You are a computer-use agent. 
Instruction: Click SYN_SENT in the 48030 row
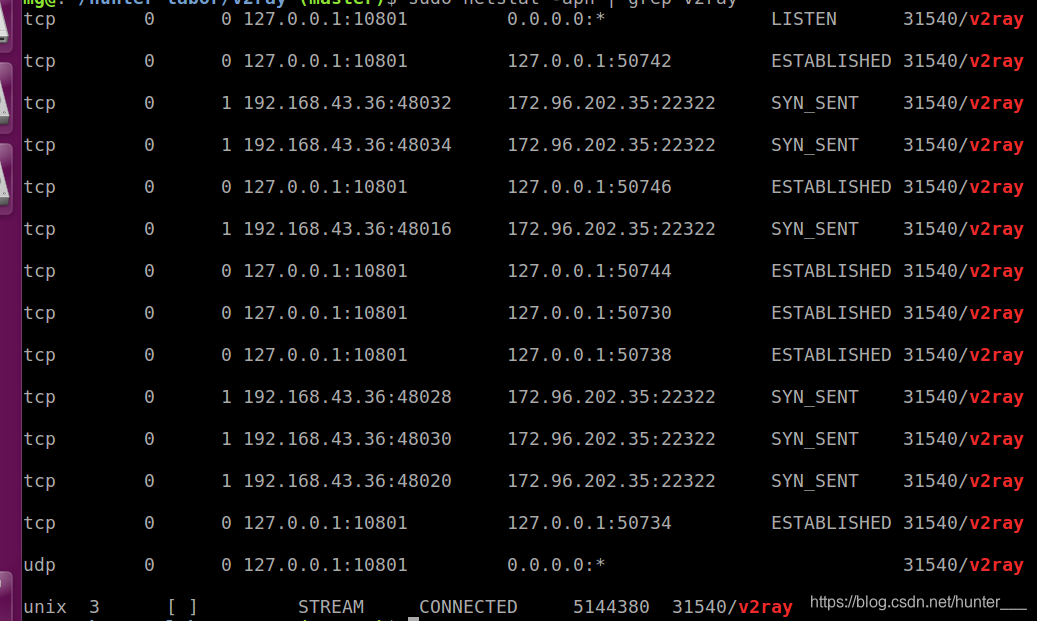815,439
